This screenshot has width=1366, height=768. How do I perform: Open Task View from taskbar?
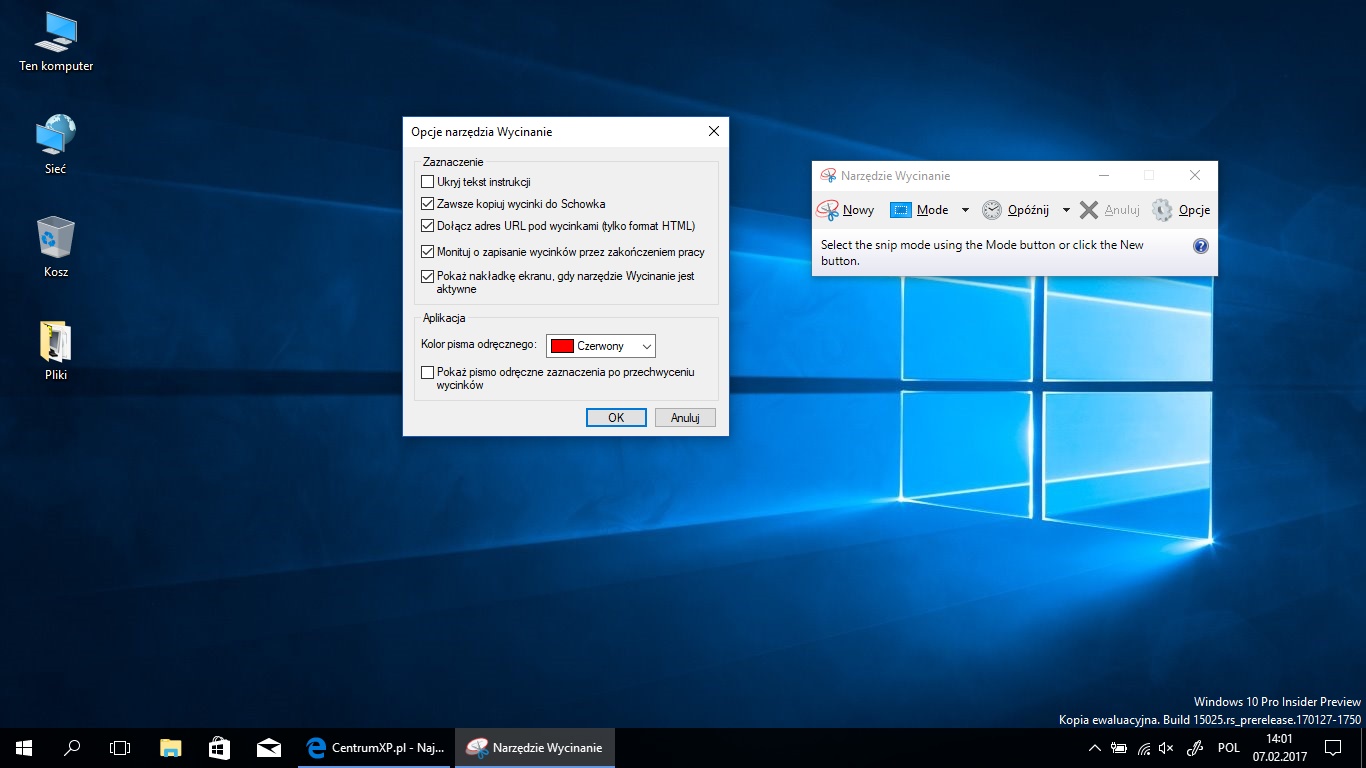point(120,747)
